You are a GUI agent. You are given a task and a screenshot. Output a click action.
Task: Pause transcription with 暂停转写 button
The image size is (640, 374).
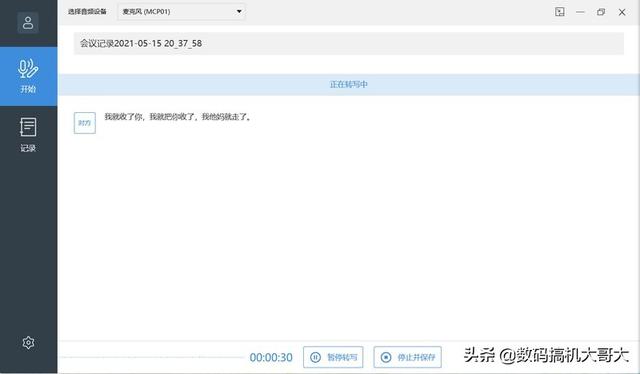point(333,357)
